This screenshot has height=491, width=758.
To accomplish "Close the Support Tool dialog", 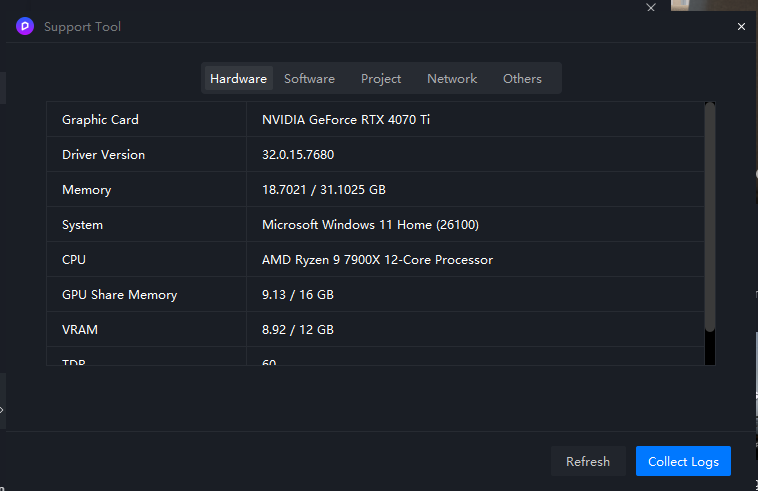I will click(x=741, y=27).
